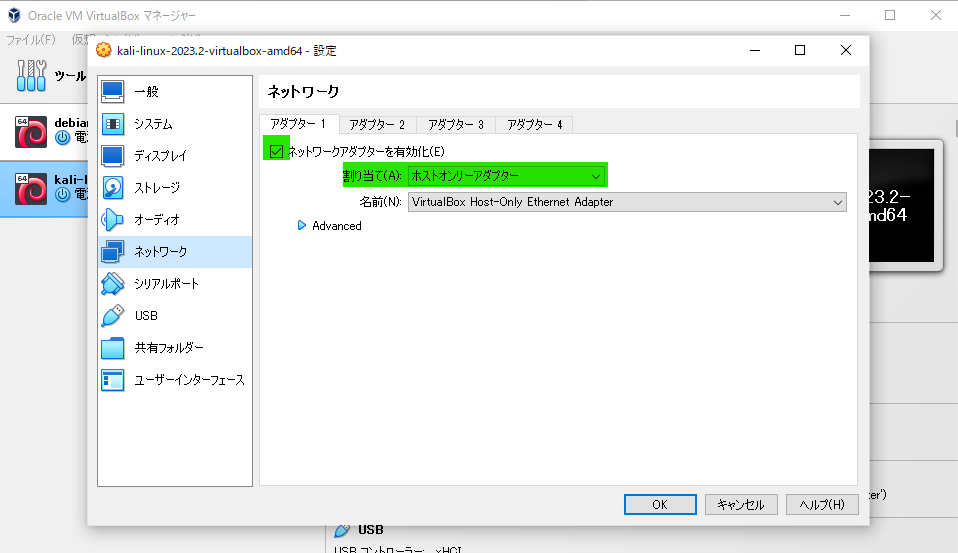Select the USB plug icon in sidebar
The image size is (958, 553).
112,316
